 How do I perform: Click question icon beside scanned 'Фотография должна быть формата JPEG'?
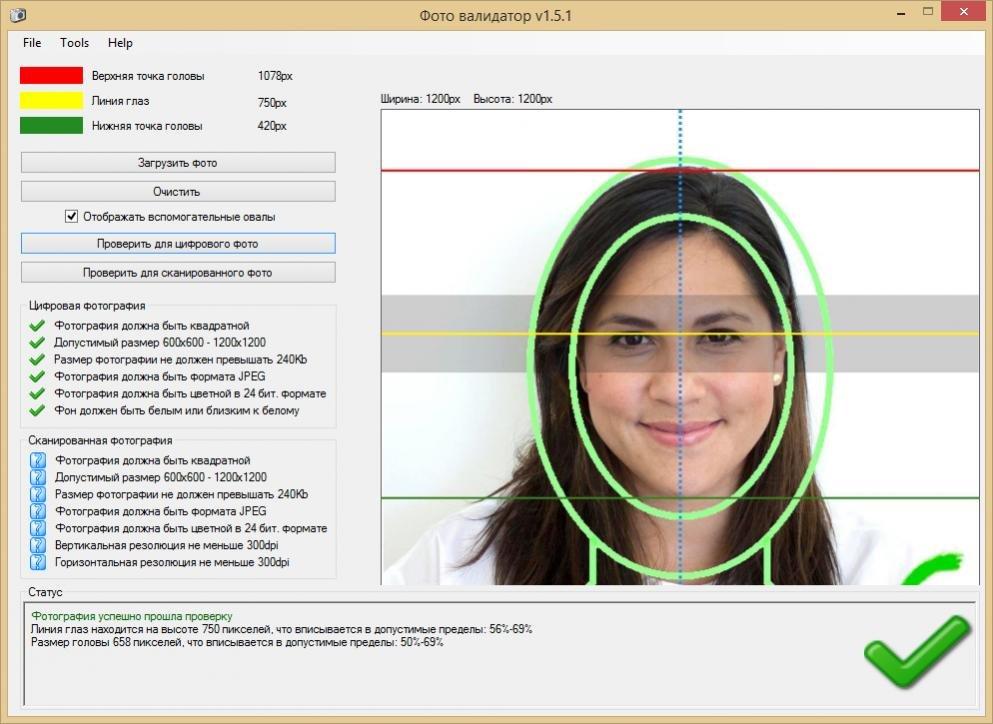pyautogui.click(x=38, y=511)
